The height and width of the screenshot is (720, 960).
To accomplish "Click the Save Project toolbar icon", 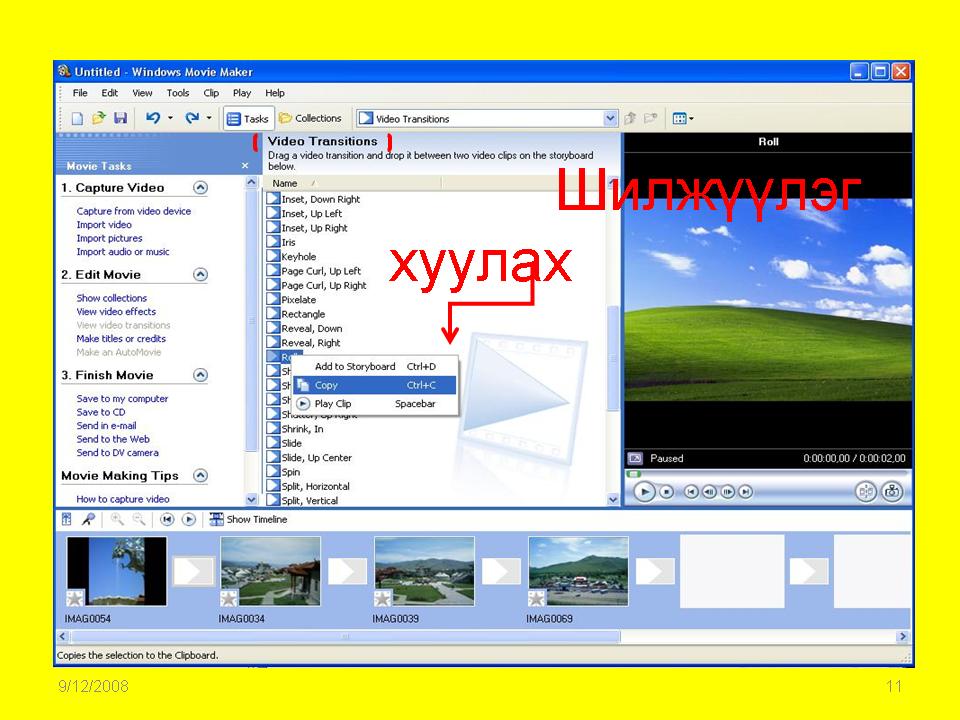I will click(120, 118).
